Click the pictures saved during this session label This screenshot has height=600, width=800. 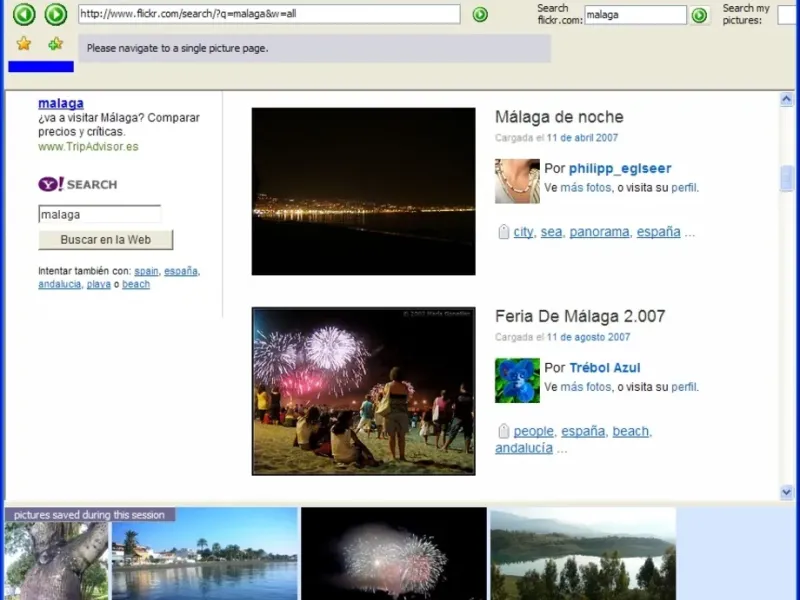click(x=89, y=515)
